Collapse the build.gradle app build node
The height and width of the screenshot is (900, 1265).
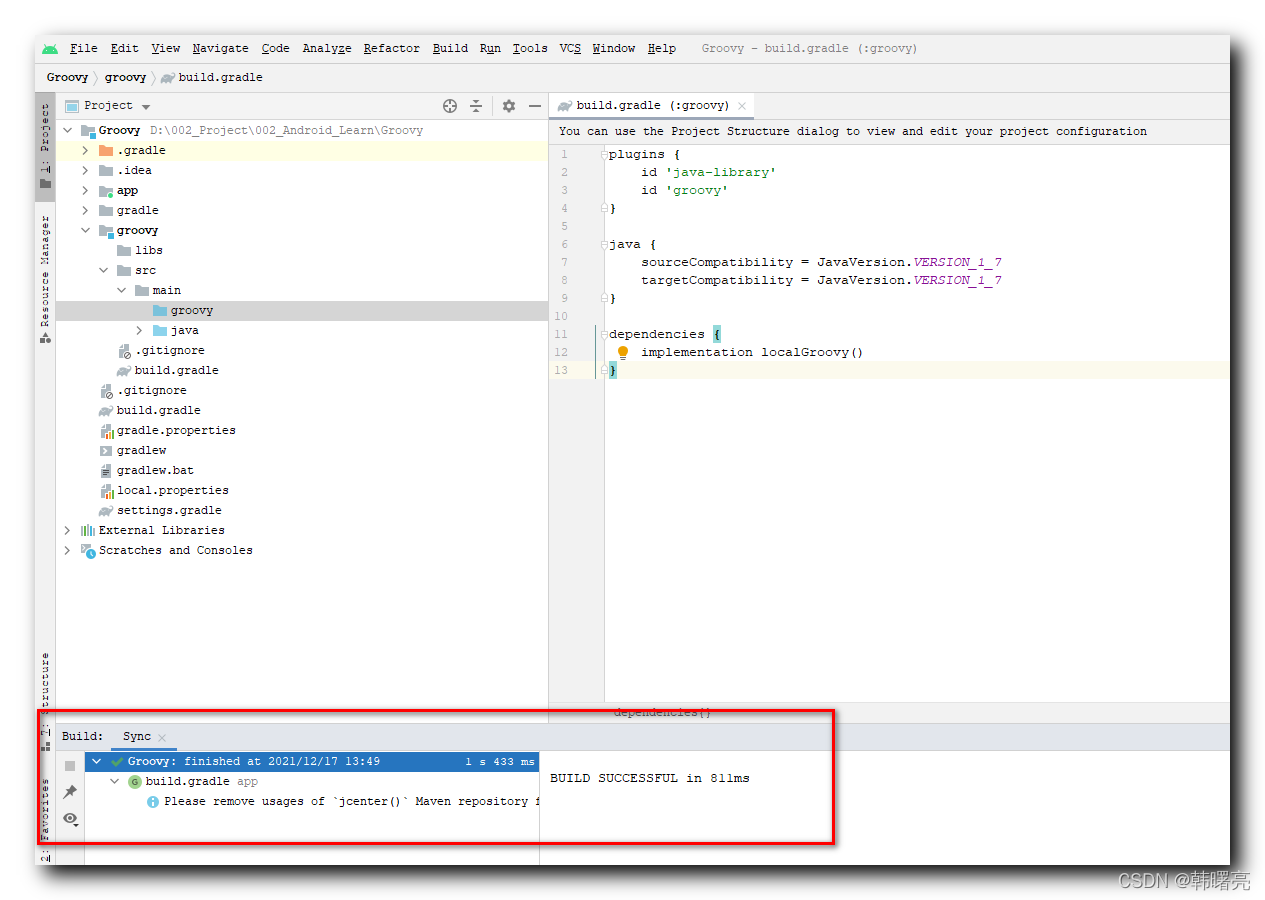(115, 781)
